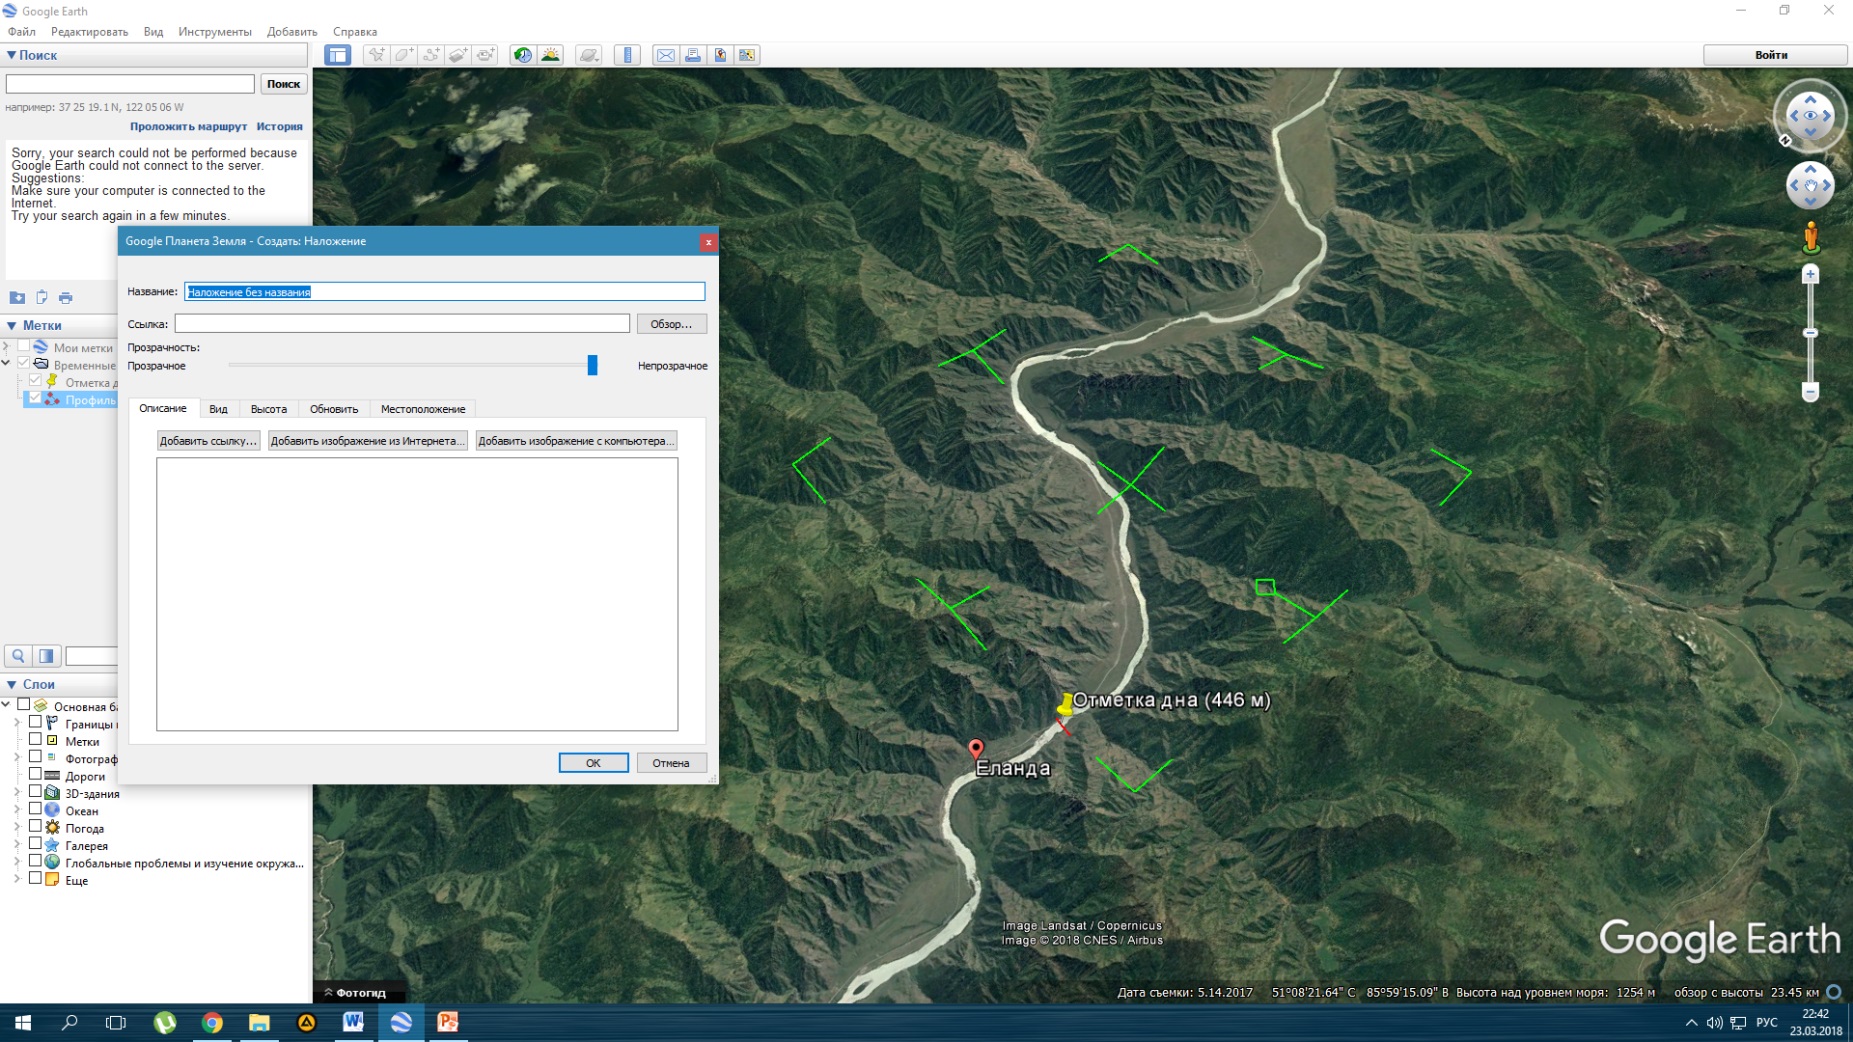The height and width of the screenshot is (1042, 1853).
Task: Expand the Погода layer node
Action: (x=17, y=828)
